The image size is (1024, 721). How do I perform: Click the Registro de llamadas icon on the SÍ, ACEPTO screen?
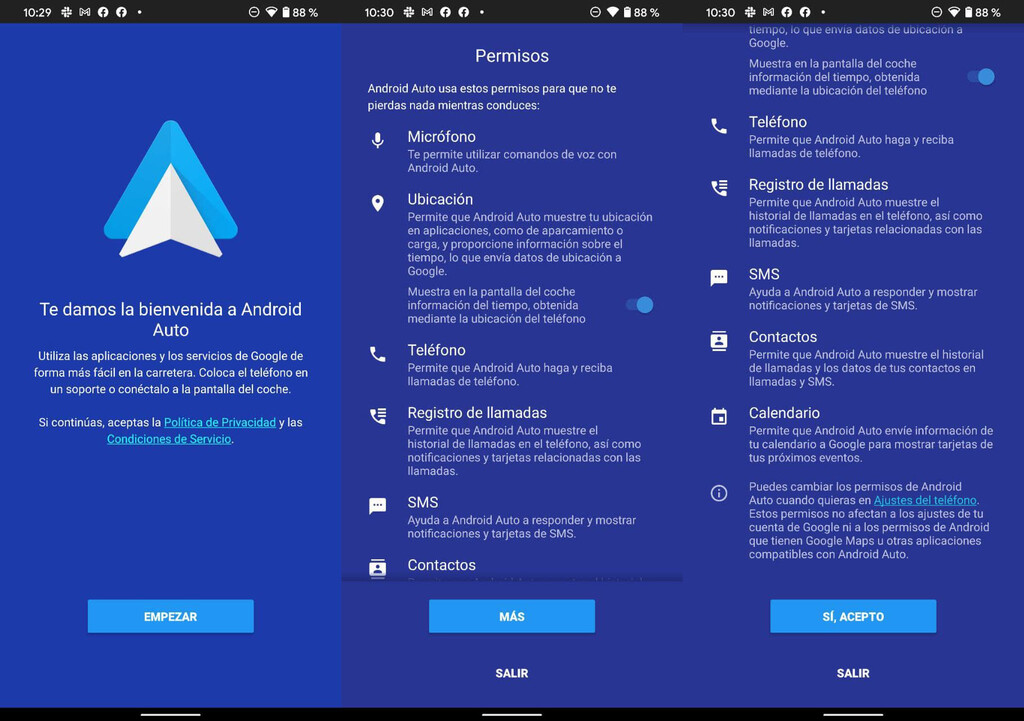[719, 188]
